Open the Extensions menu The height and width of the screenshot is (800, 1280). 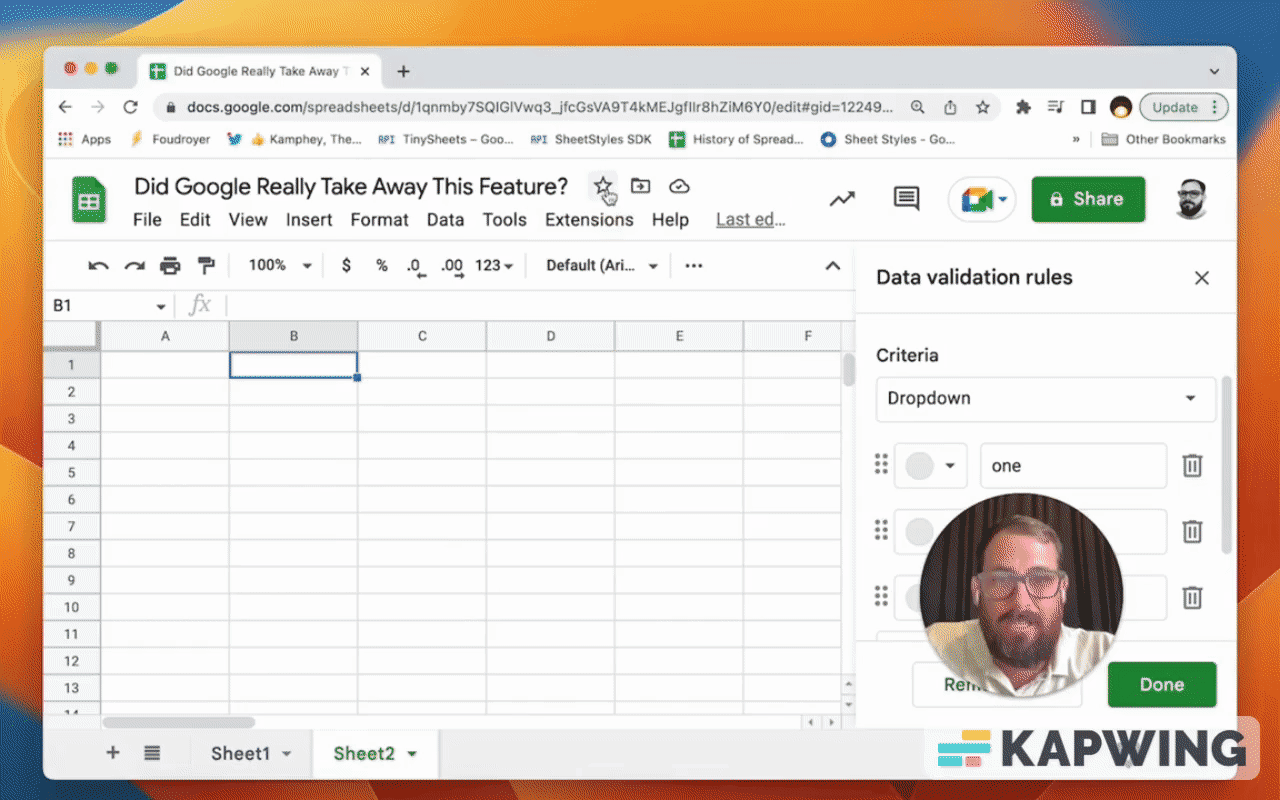(589, 220)
